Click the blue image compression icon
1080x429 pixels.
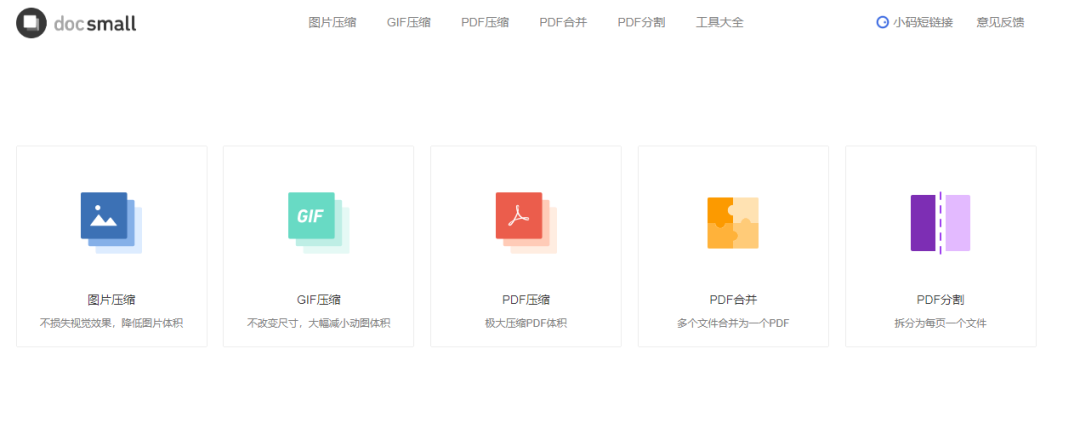click(108, 220)
